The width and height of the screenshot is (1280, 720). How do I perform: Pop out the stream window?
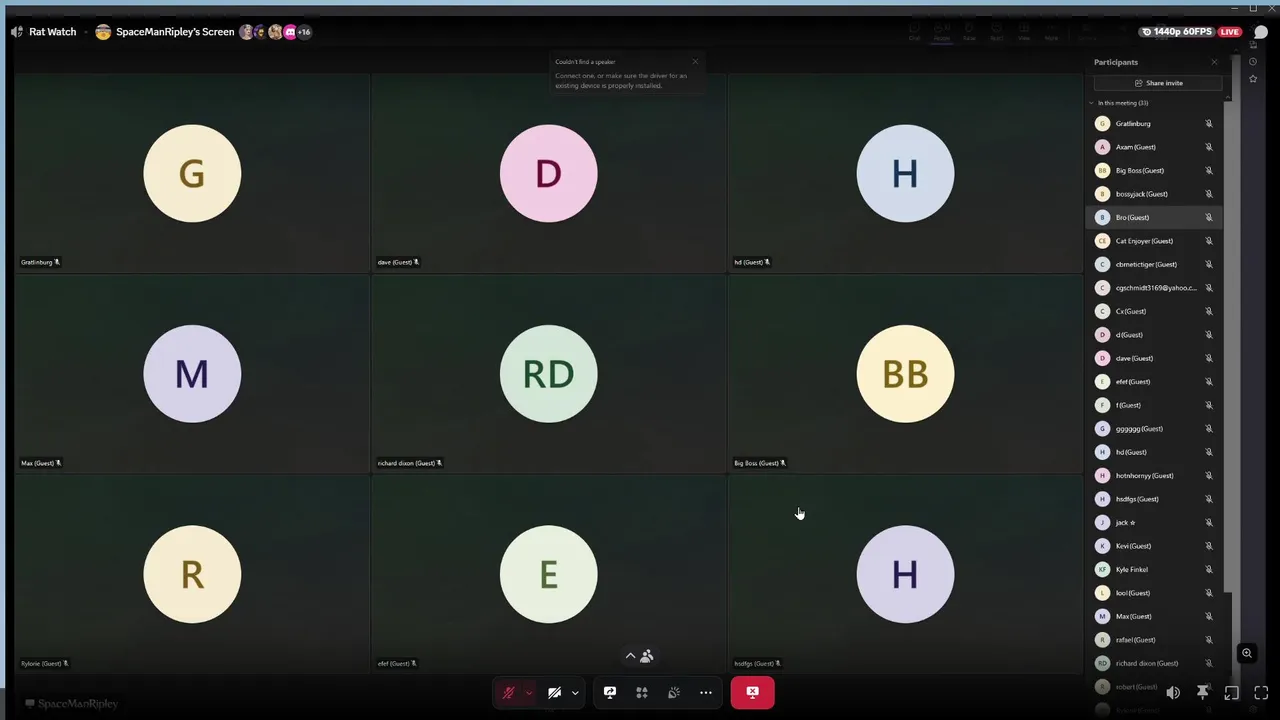pos(1232,692)
